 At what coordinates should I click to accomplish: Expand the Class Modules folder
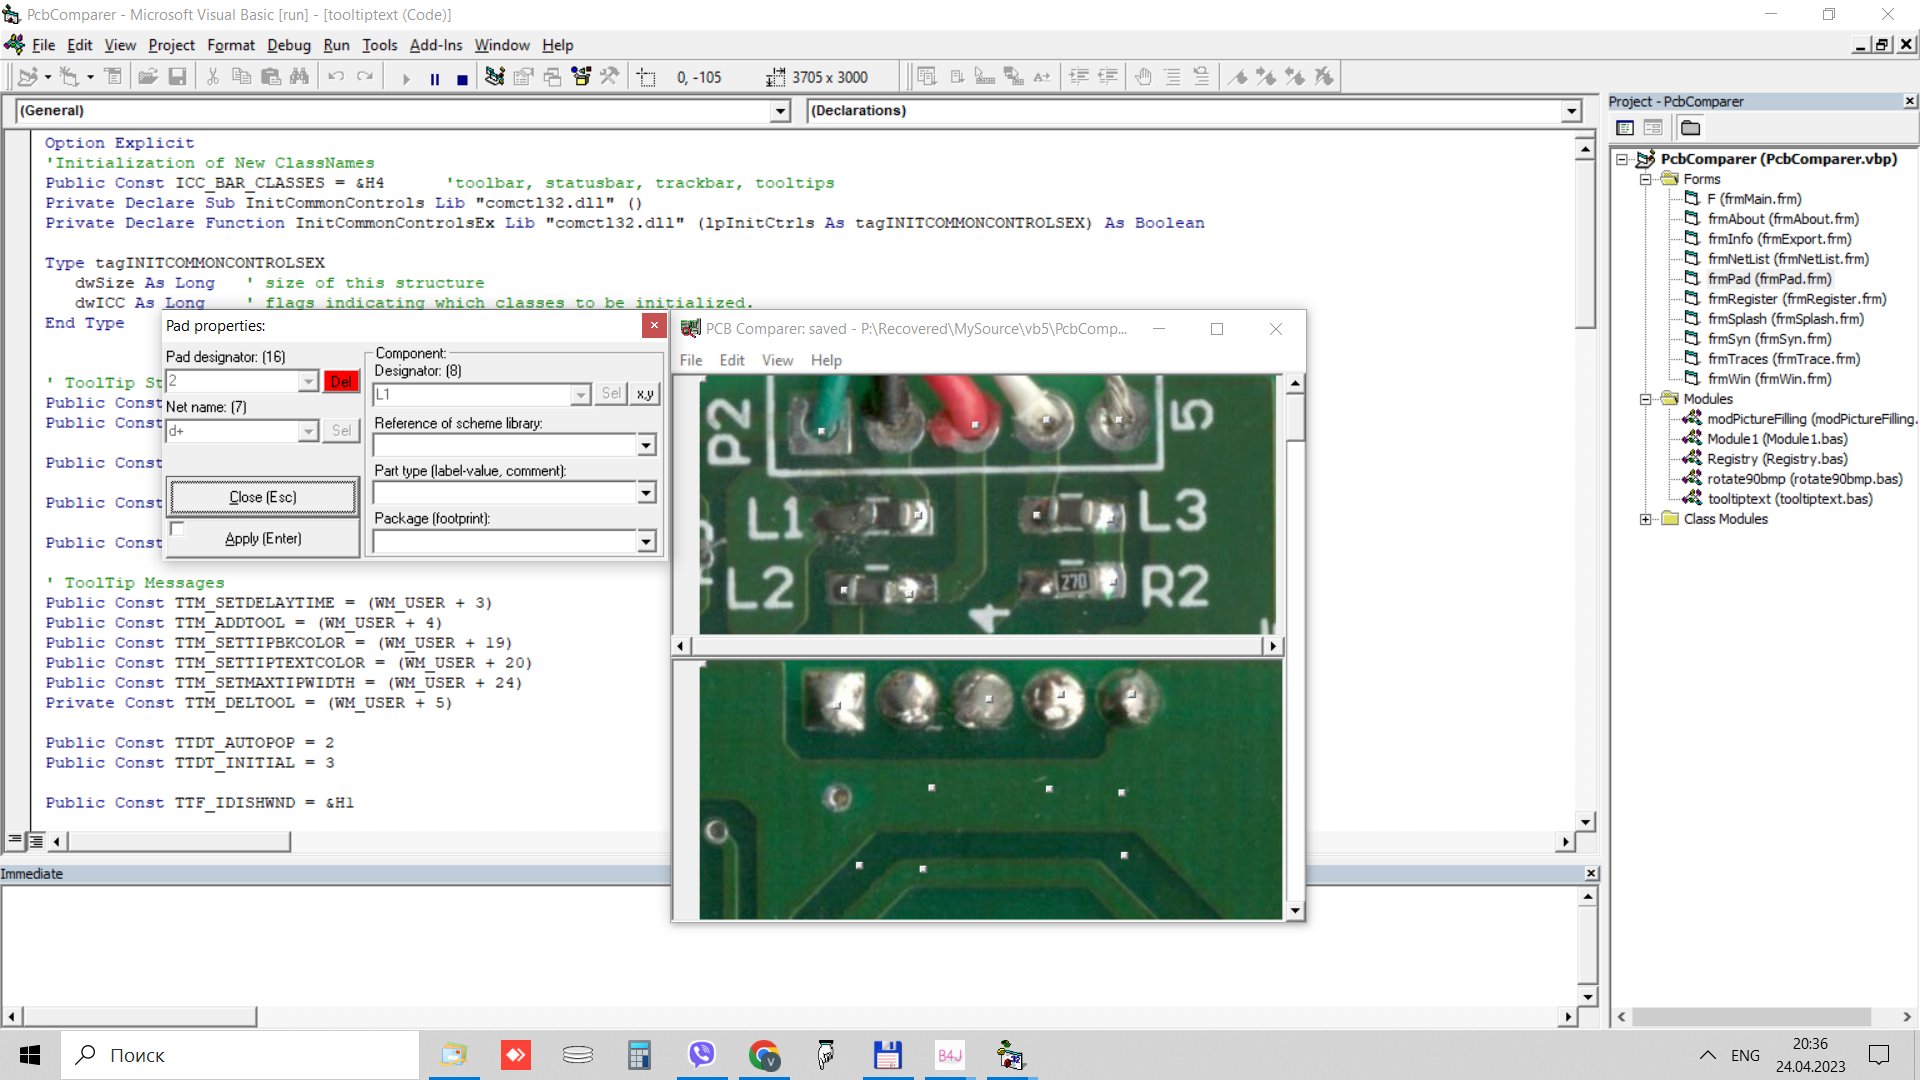coord(1645,519)
